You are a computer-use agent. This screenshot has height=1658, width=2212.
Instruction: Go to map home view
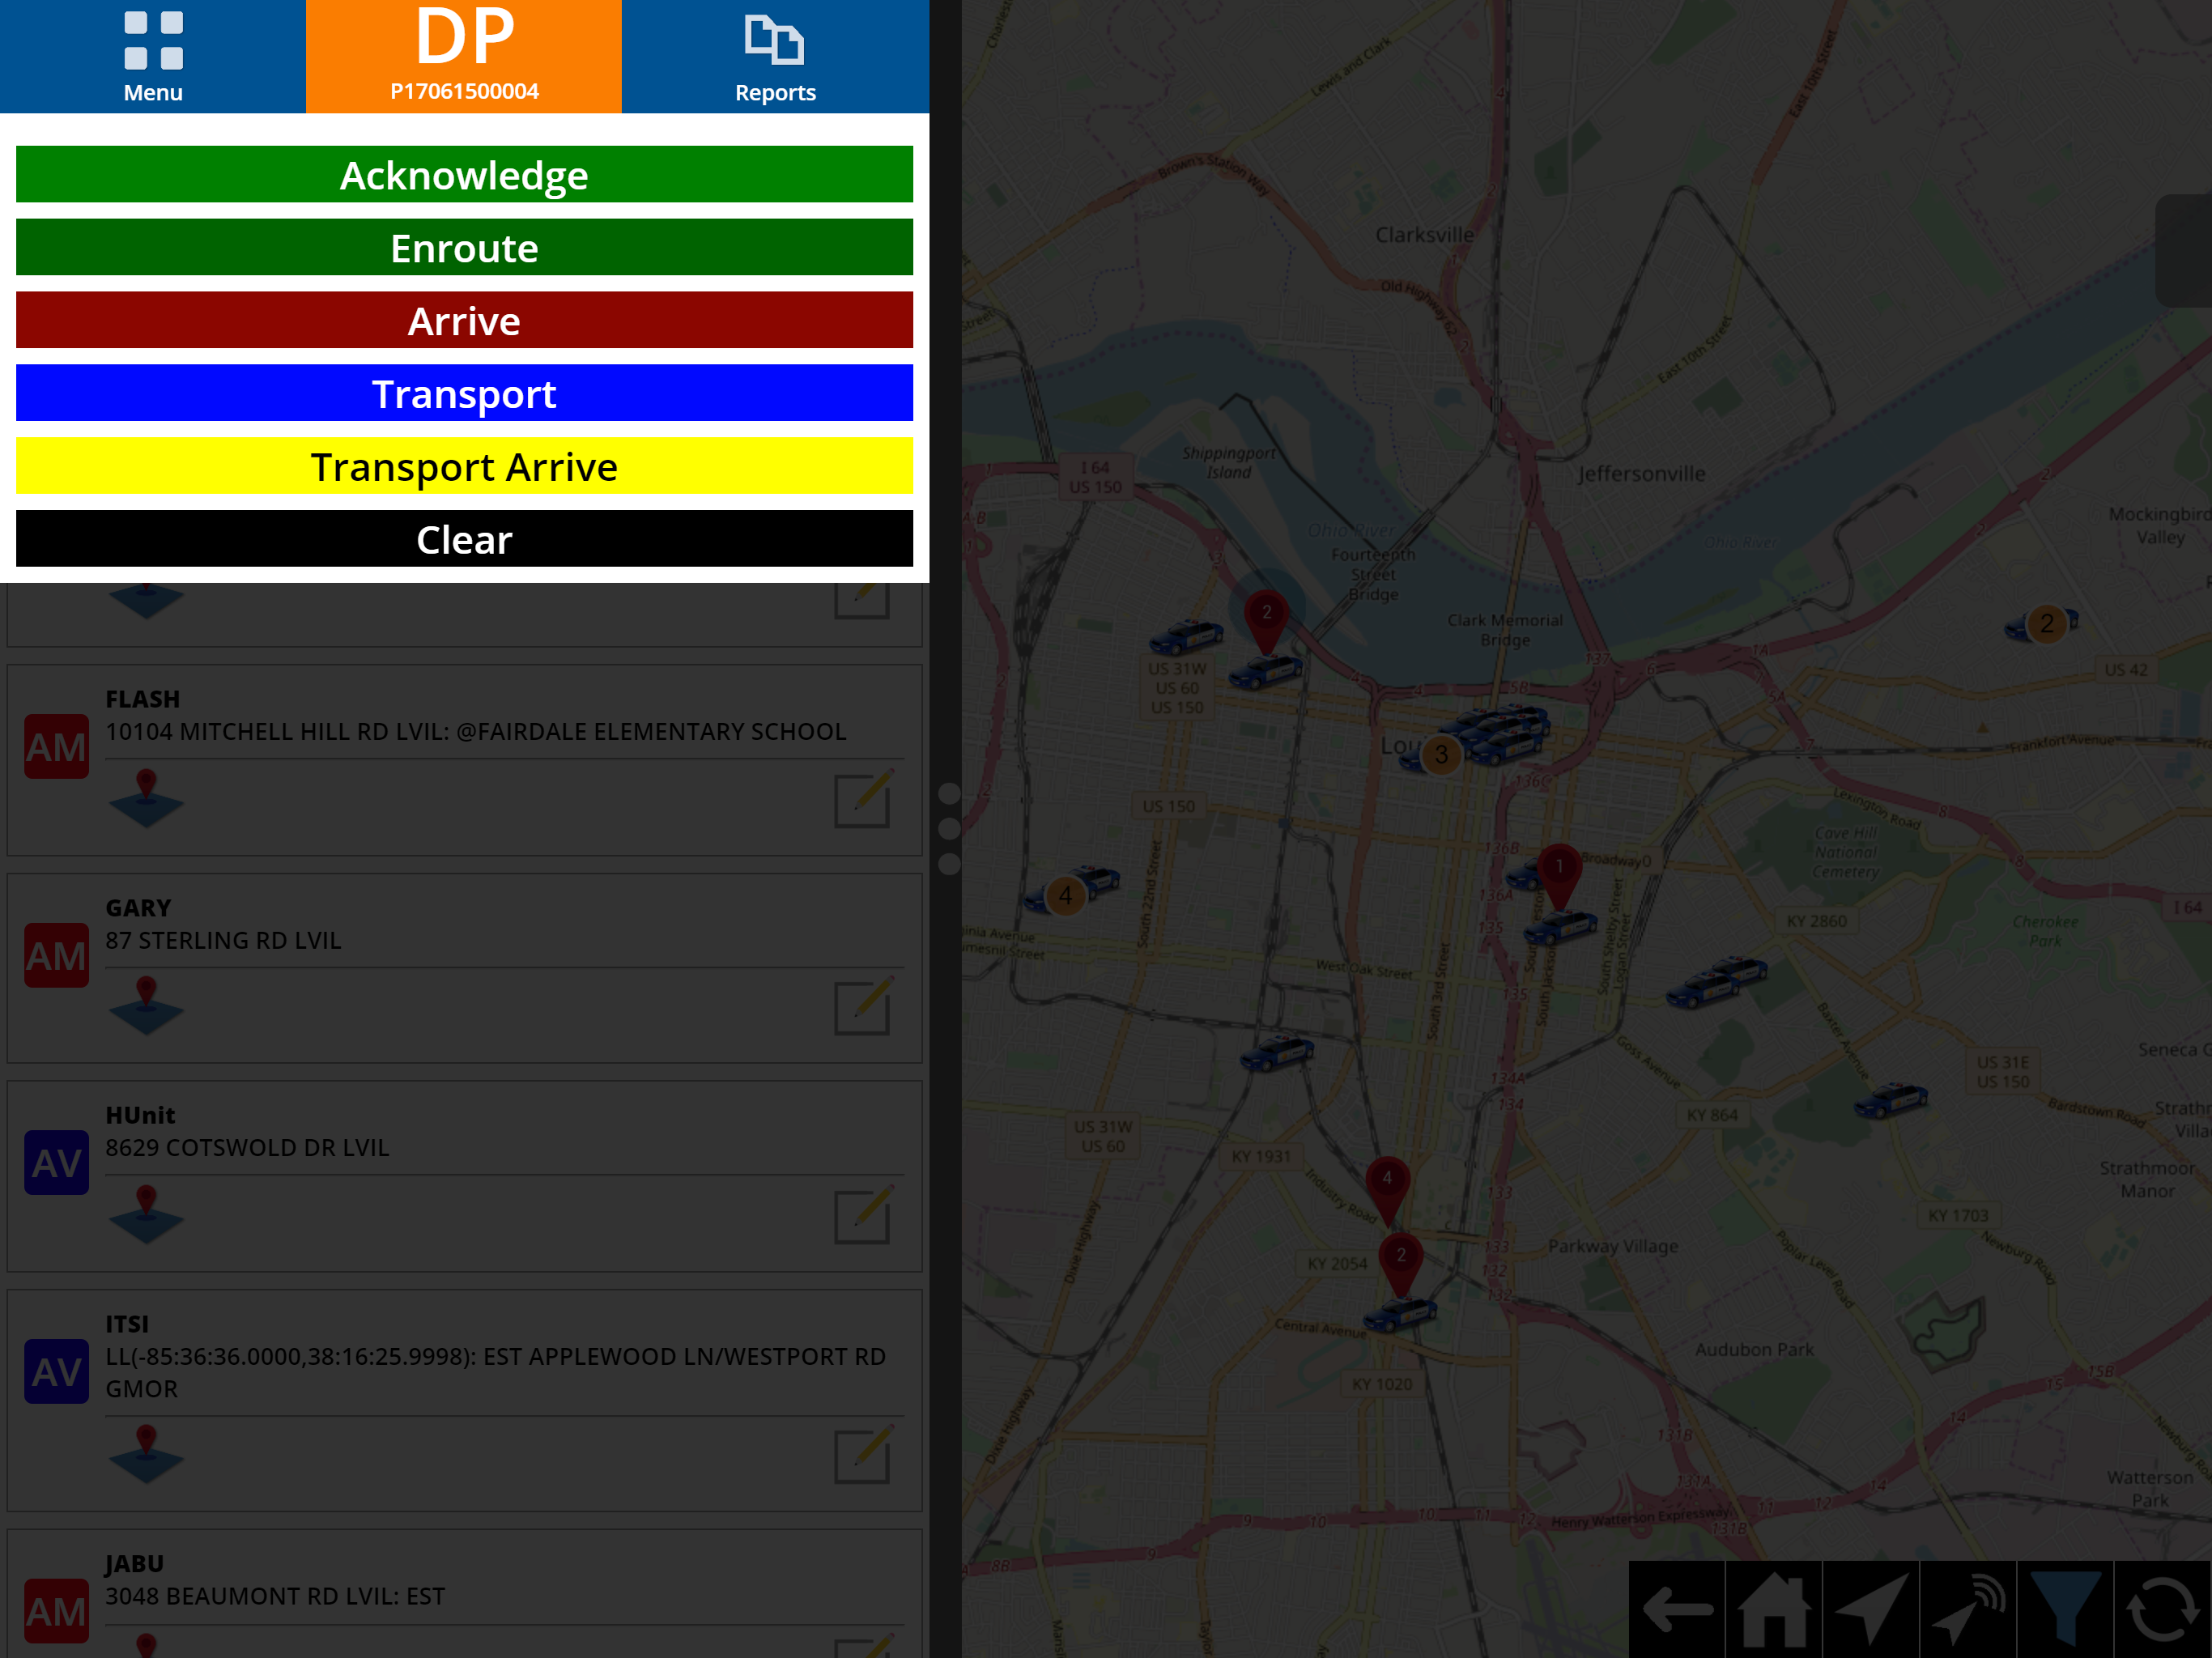1774,1610
